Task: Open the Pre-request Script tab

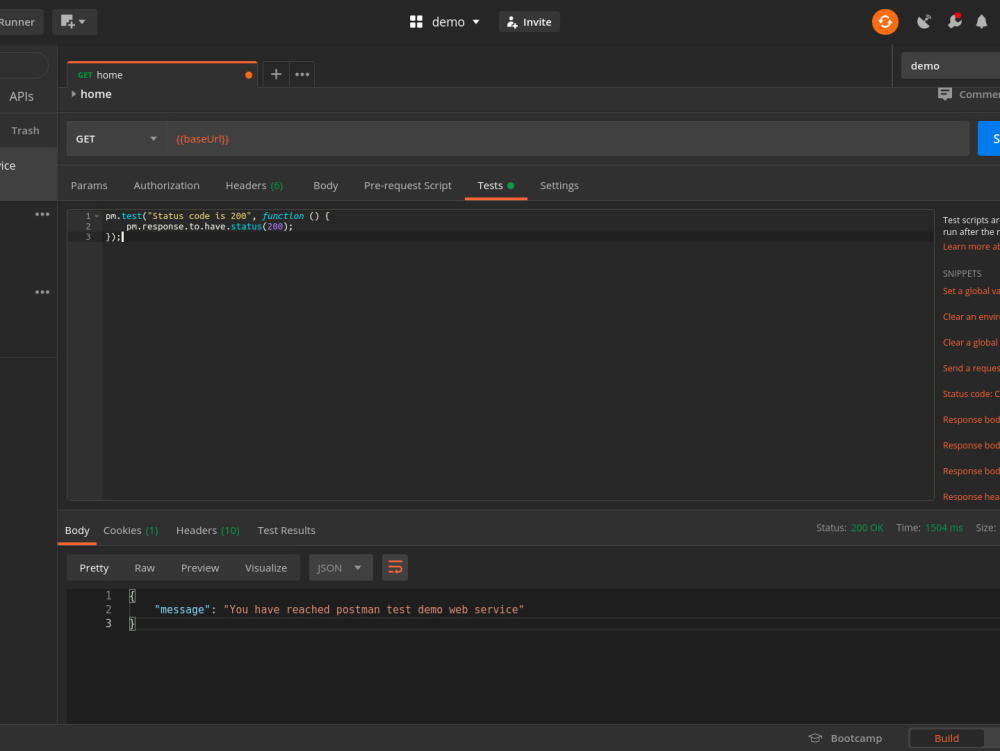Action: click(408, 186)
